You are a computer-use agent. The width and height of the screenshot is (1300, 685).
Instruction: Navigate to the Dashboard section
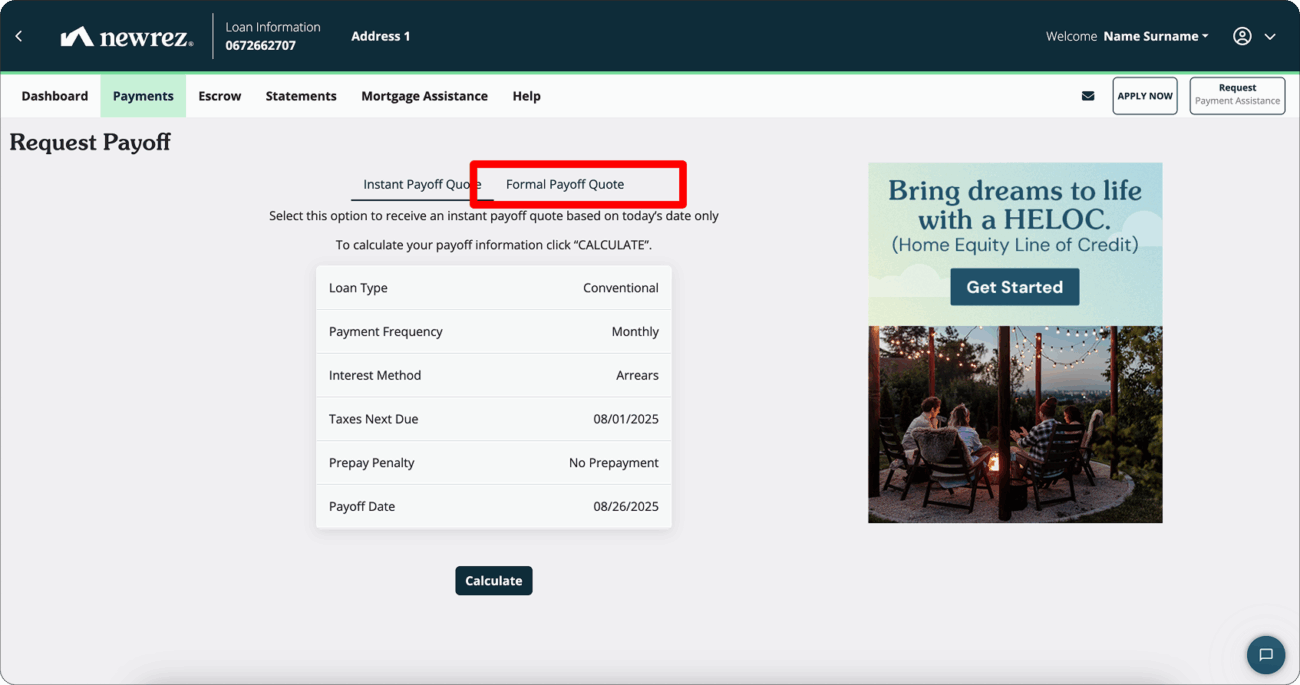pos(54,95)
